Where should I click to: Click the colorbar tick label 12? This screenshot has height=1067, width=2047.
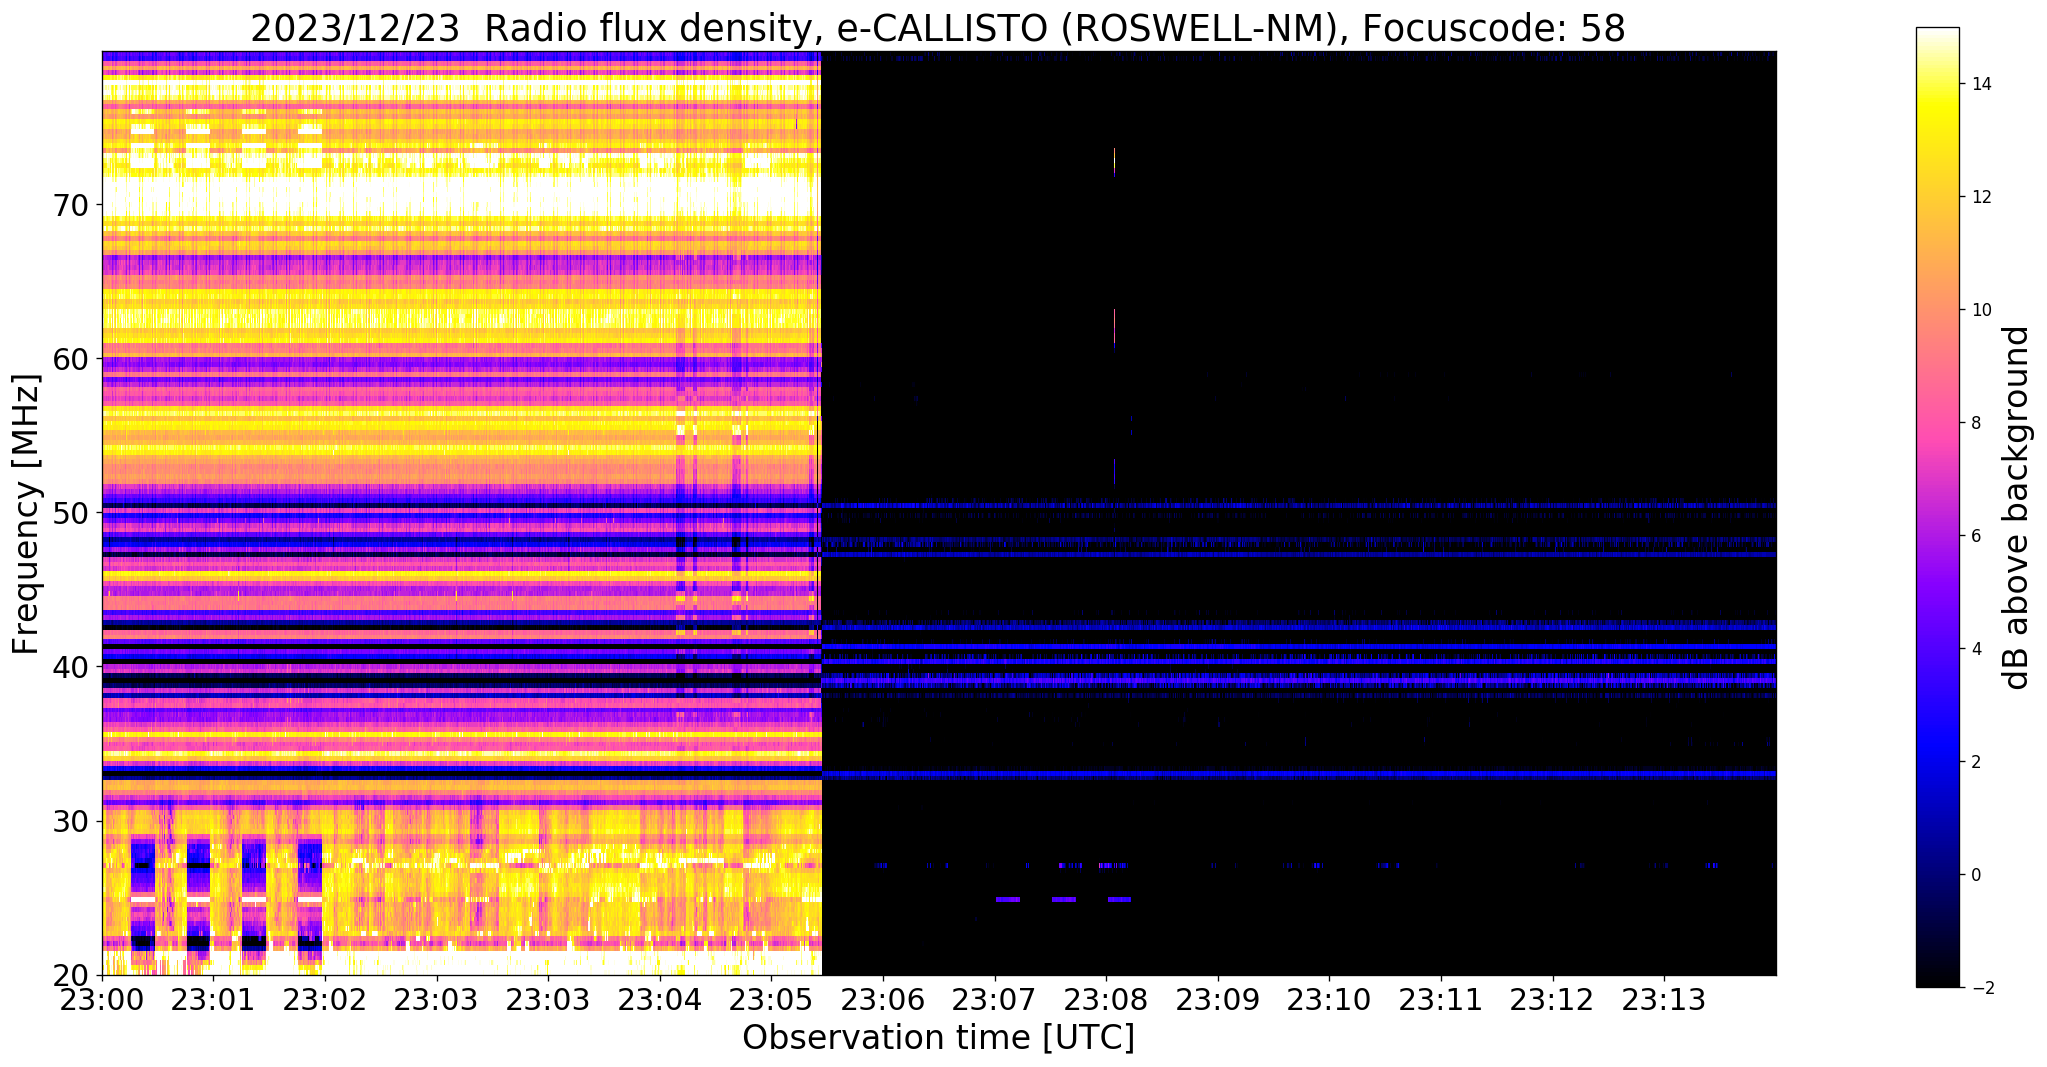[1981, 197]
